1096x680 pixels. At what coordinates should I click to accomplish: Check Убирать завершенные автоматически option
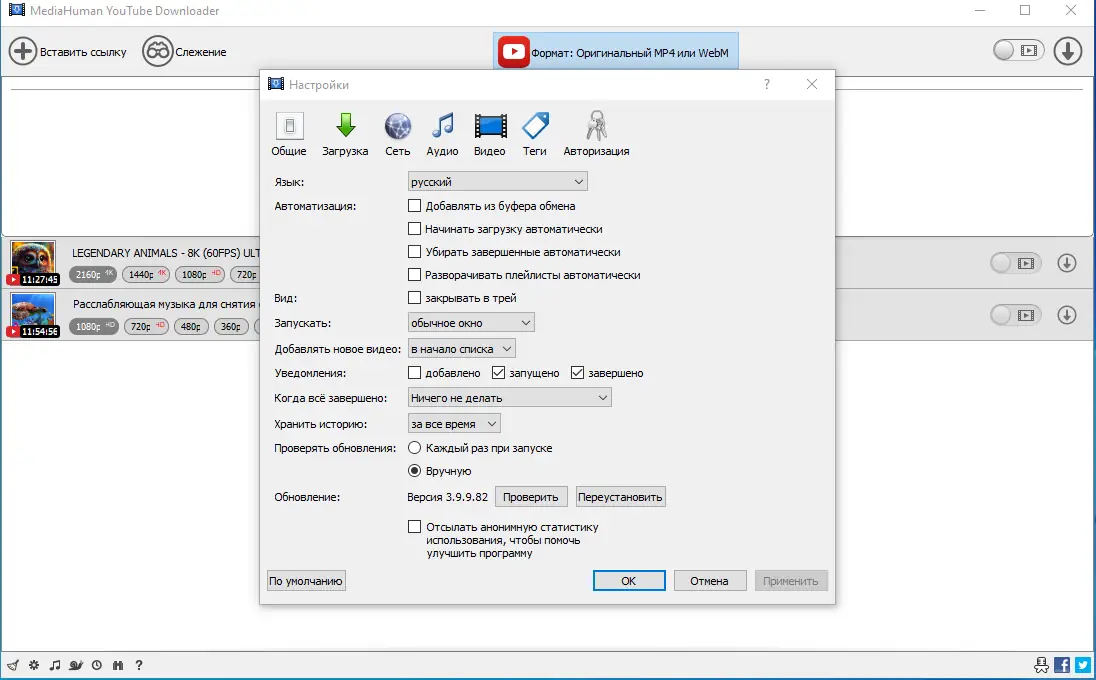[414, 252]
